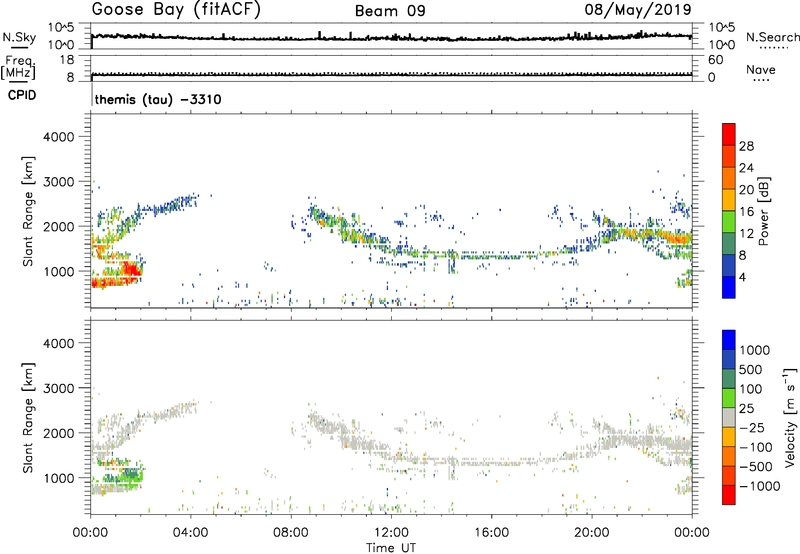The width and height of the screenshot is (800, 554).
Task: Click the 28 tick on the power colorbar
Action: 746,146
